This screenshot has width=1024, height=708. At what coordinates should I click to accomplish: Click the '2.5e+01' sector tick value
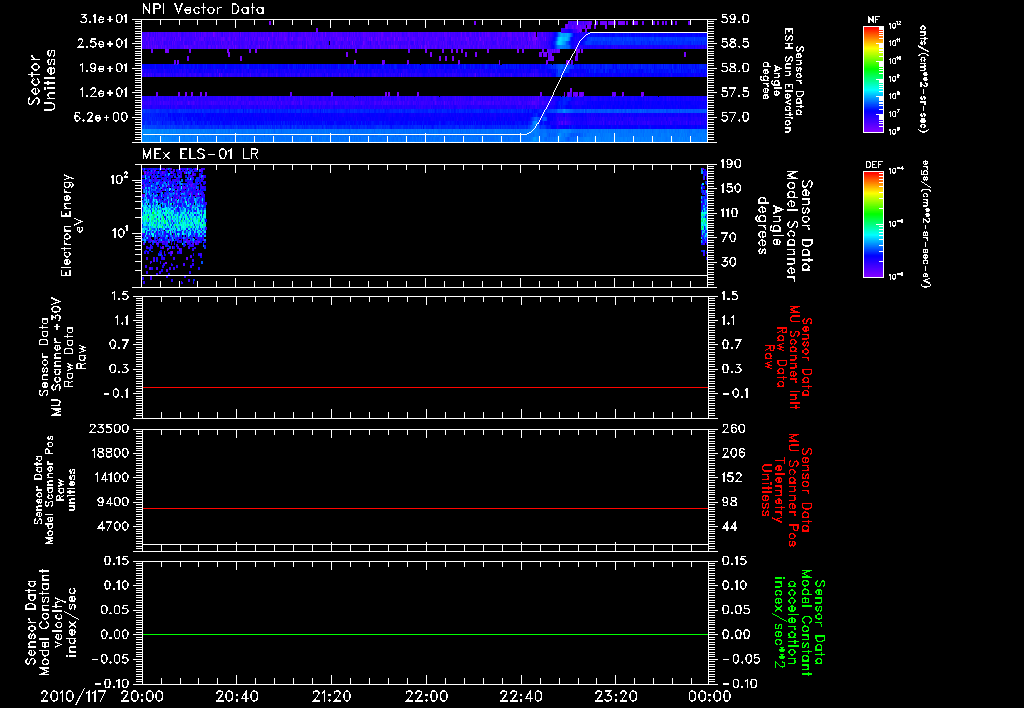(104, 43)
